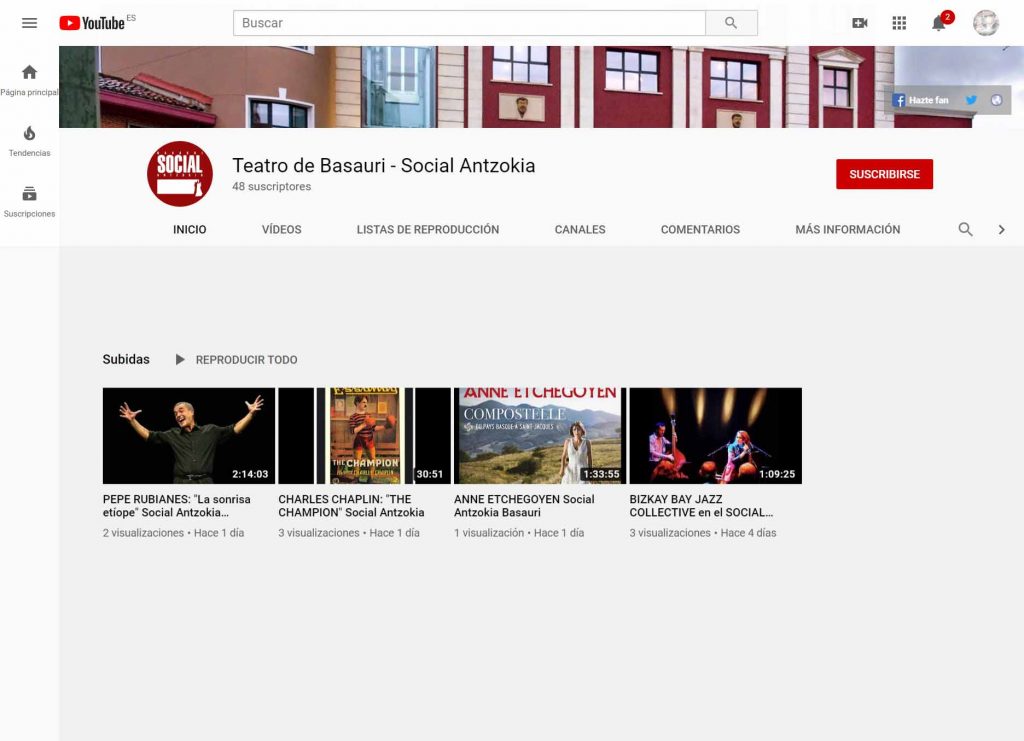The image size is (1024, 741).
Task: Open the notifications bell
Action: coord(939,23)
